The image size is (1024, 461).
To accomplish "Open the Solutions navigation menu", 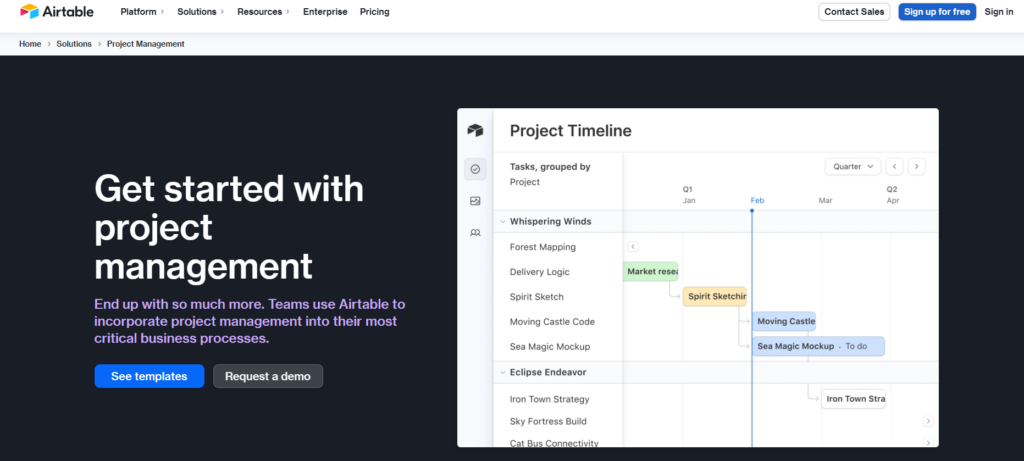I will tap(201, 12).
